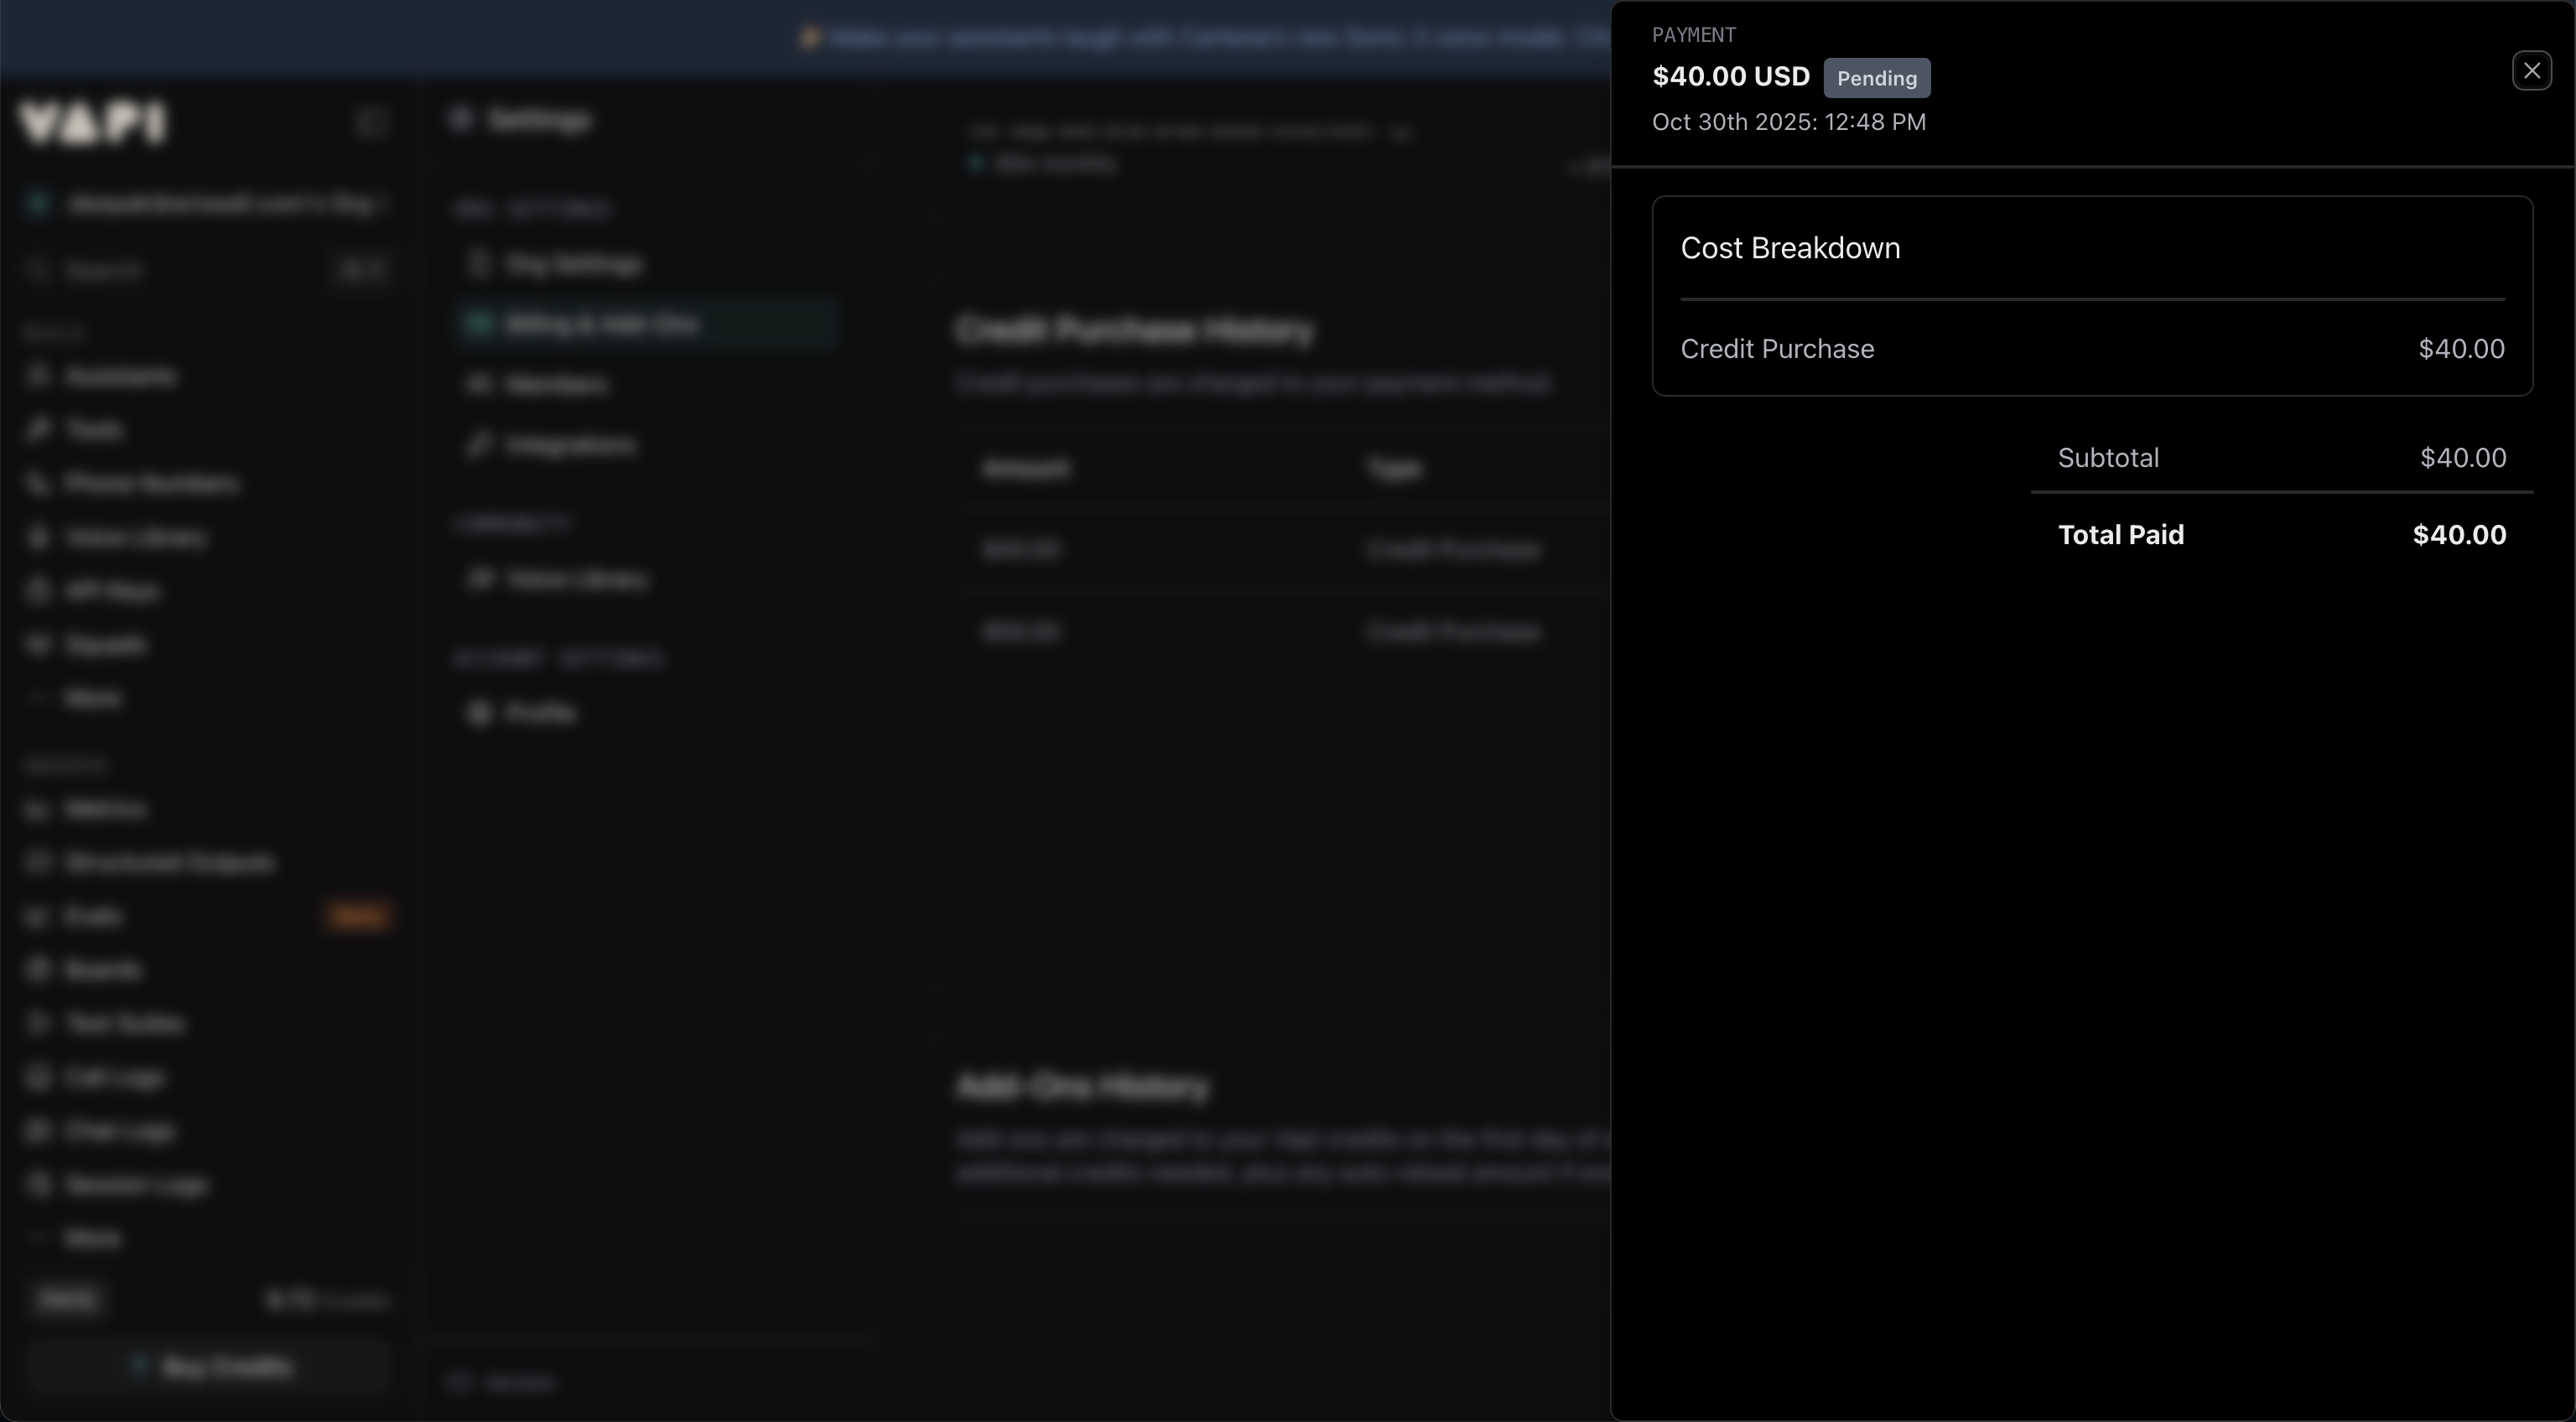Toggle sidebar collapse next to VAPI logo
This screenshot has height=1422, width=2576.
371,122
